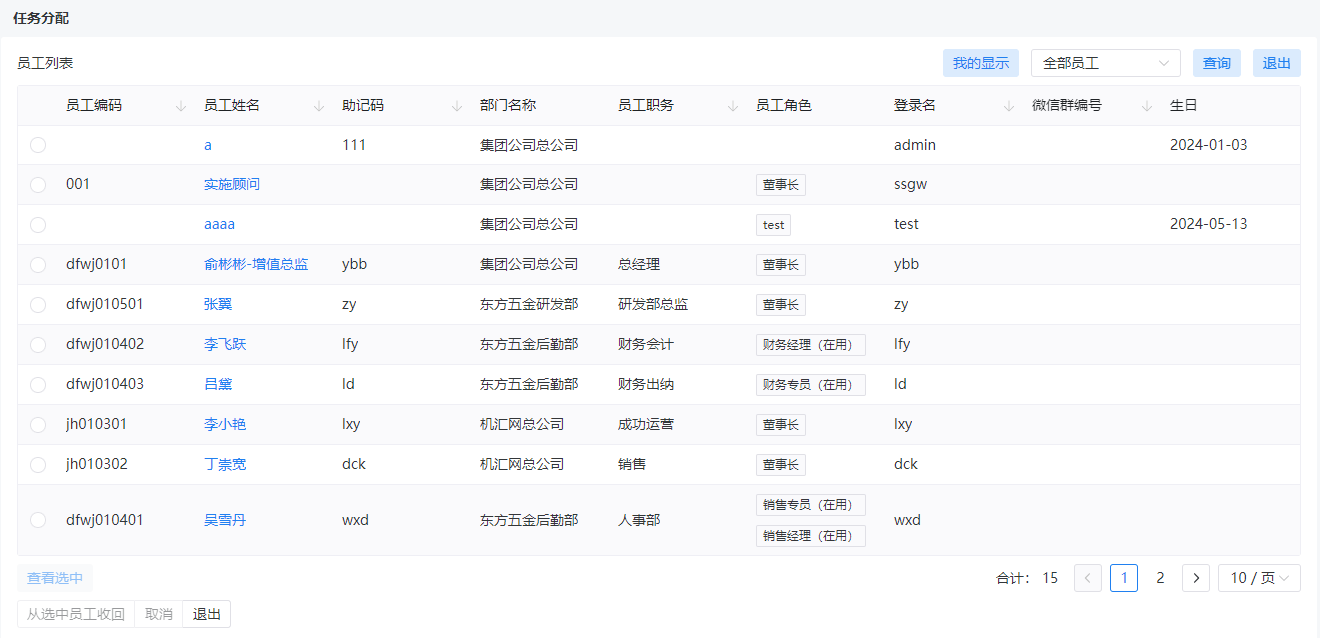Click the 销售经理（在用） role tag

[x=811, y=536]
